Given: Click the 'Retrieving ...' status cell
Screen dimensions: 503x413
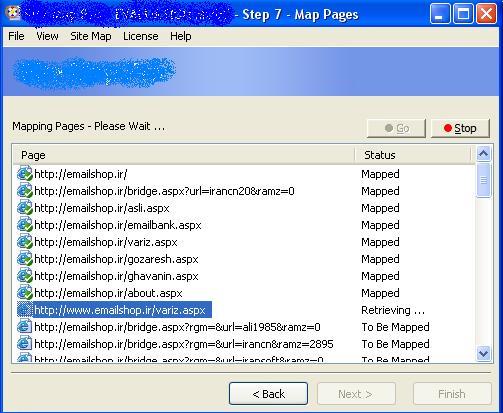Looking at the screenshot, I should [x=393, y=310].
